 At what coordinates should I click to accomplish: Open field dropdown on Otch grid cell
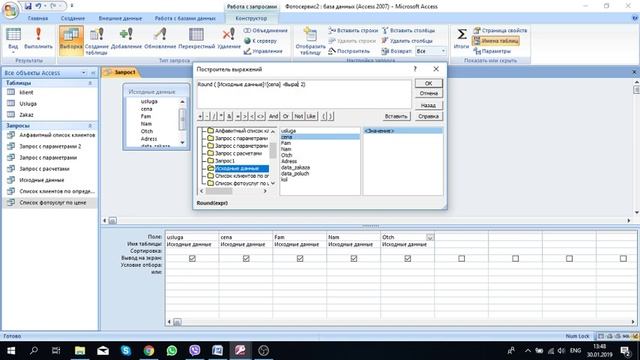click(x=430, y=237)
